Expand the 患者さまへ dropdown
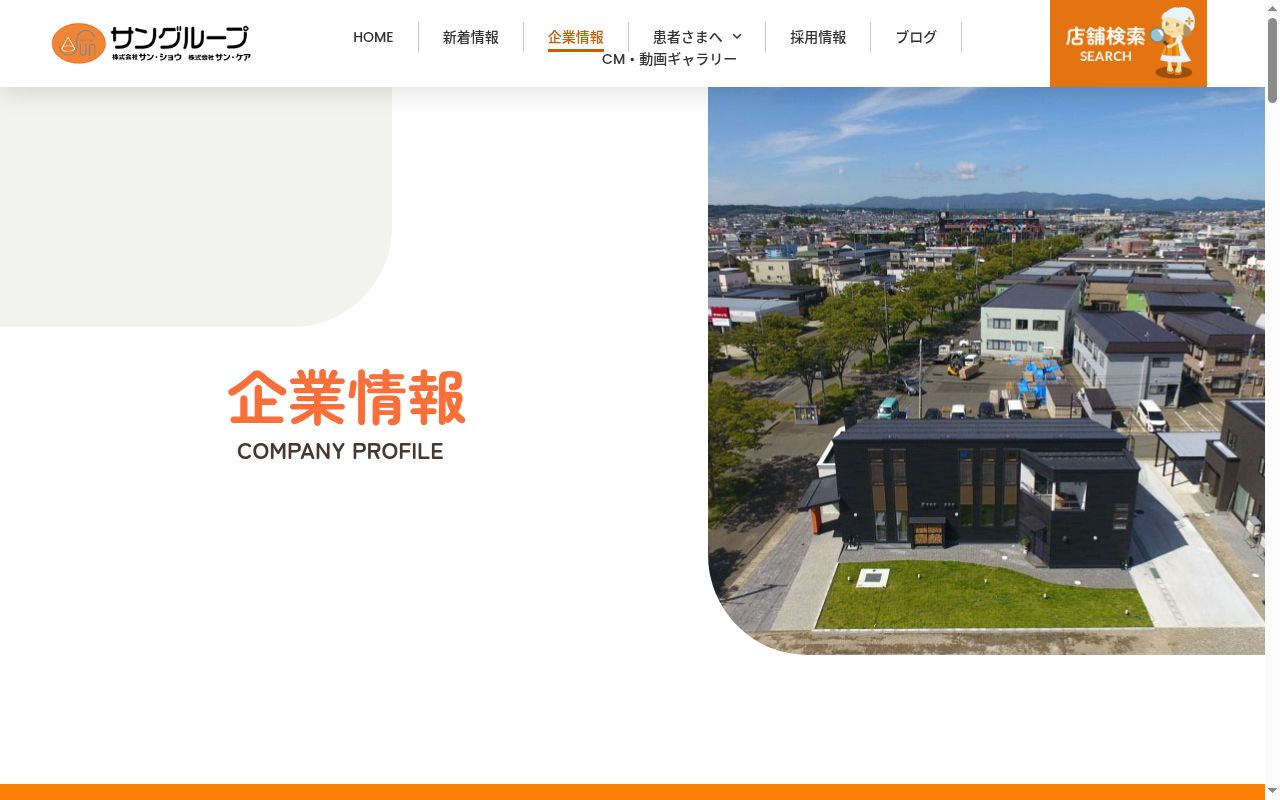The image size is (1280, 800). 697,37
